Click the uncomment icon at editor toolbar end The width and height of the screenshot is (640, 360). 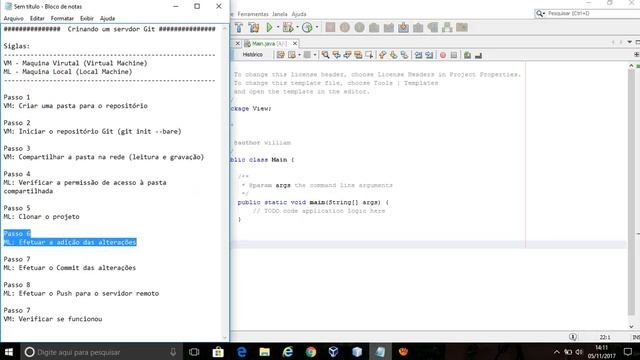478,55
